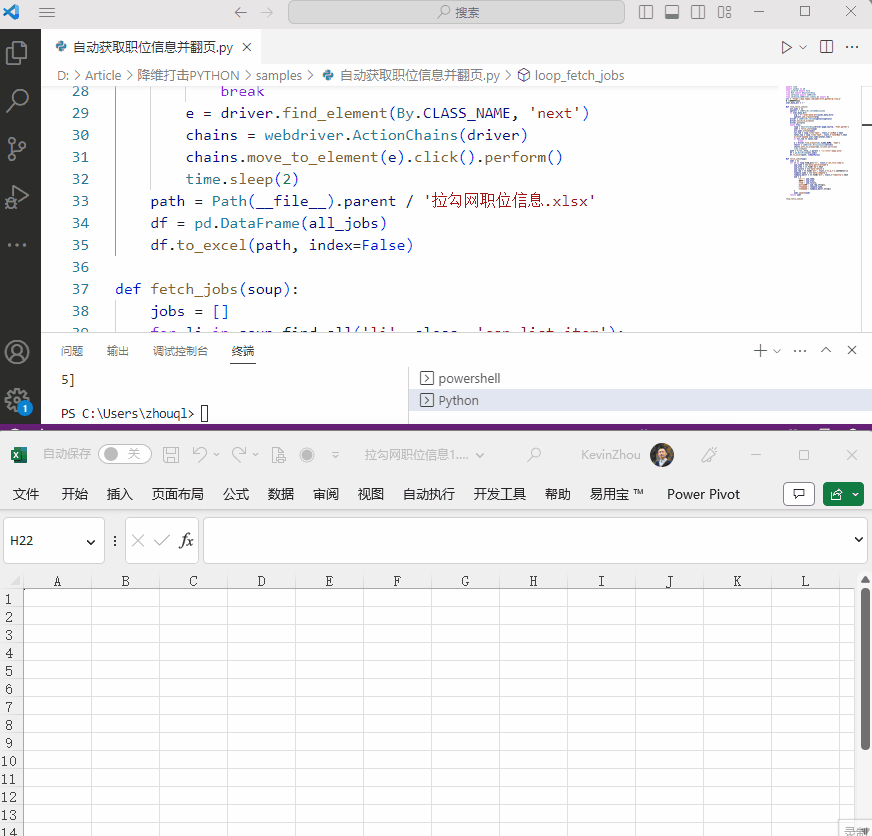Run the Python file with the play button
Image resolution: width=872 pixels, height=836 pixels.
click(x=785, y=46)
